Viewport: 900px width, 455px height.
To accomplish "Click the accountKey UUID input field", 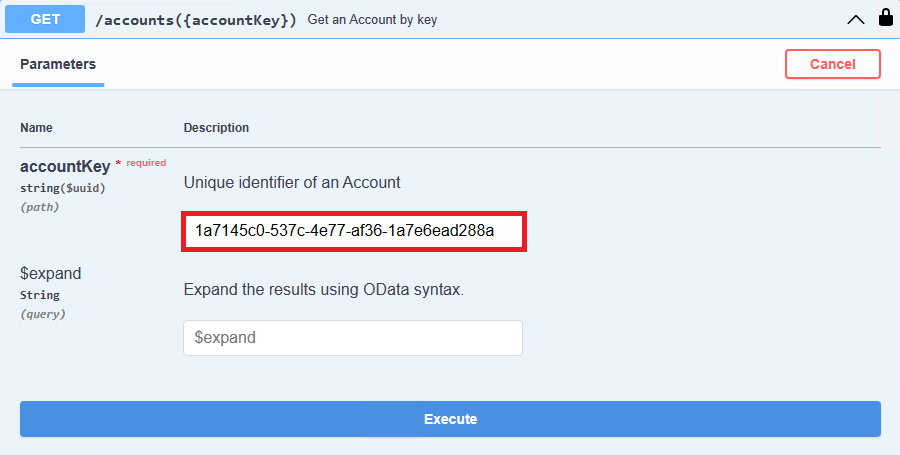I will pyautogui.click(x=354, y=231).
